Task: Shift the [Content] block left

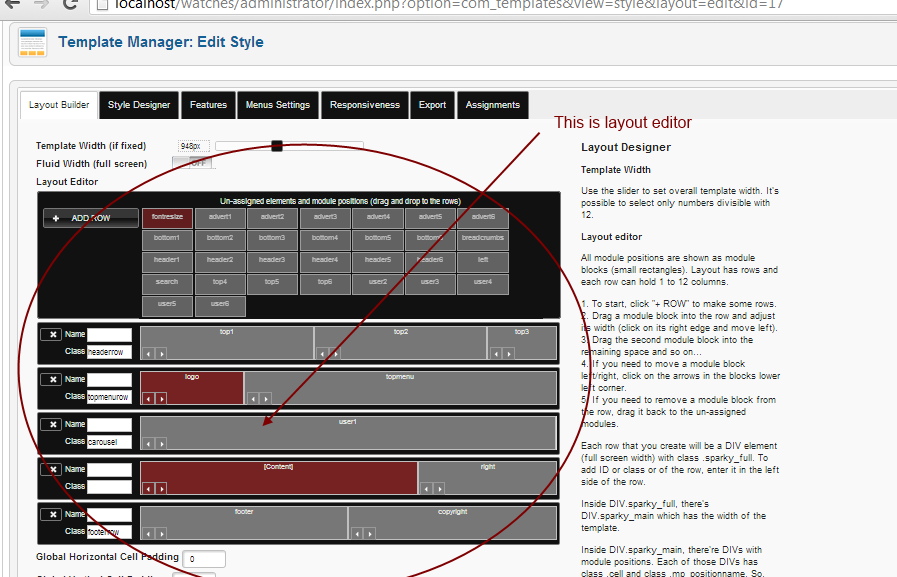Action: [x=149, y=488]
